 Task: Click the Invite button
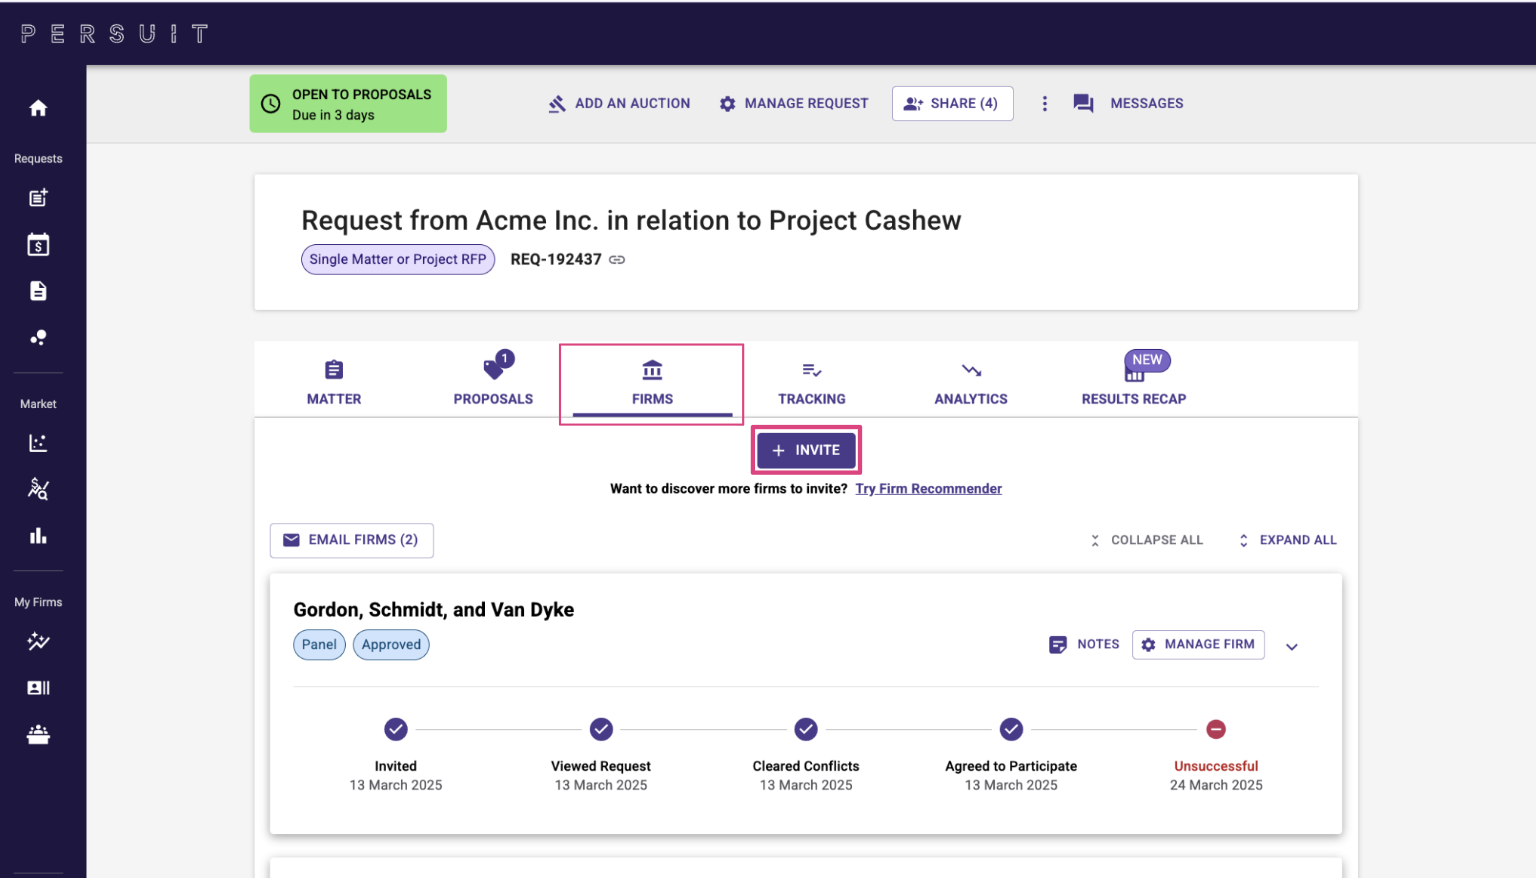(x=806, y=451)
